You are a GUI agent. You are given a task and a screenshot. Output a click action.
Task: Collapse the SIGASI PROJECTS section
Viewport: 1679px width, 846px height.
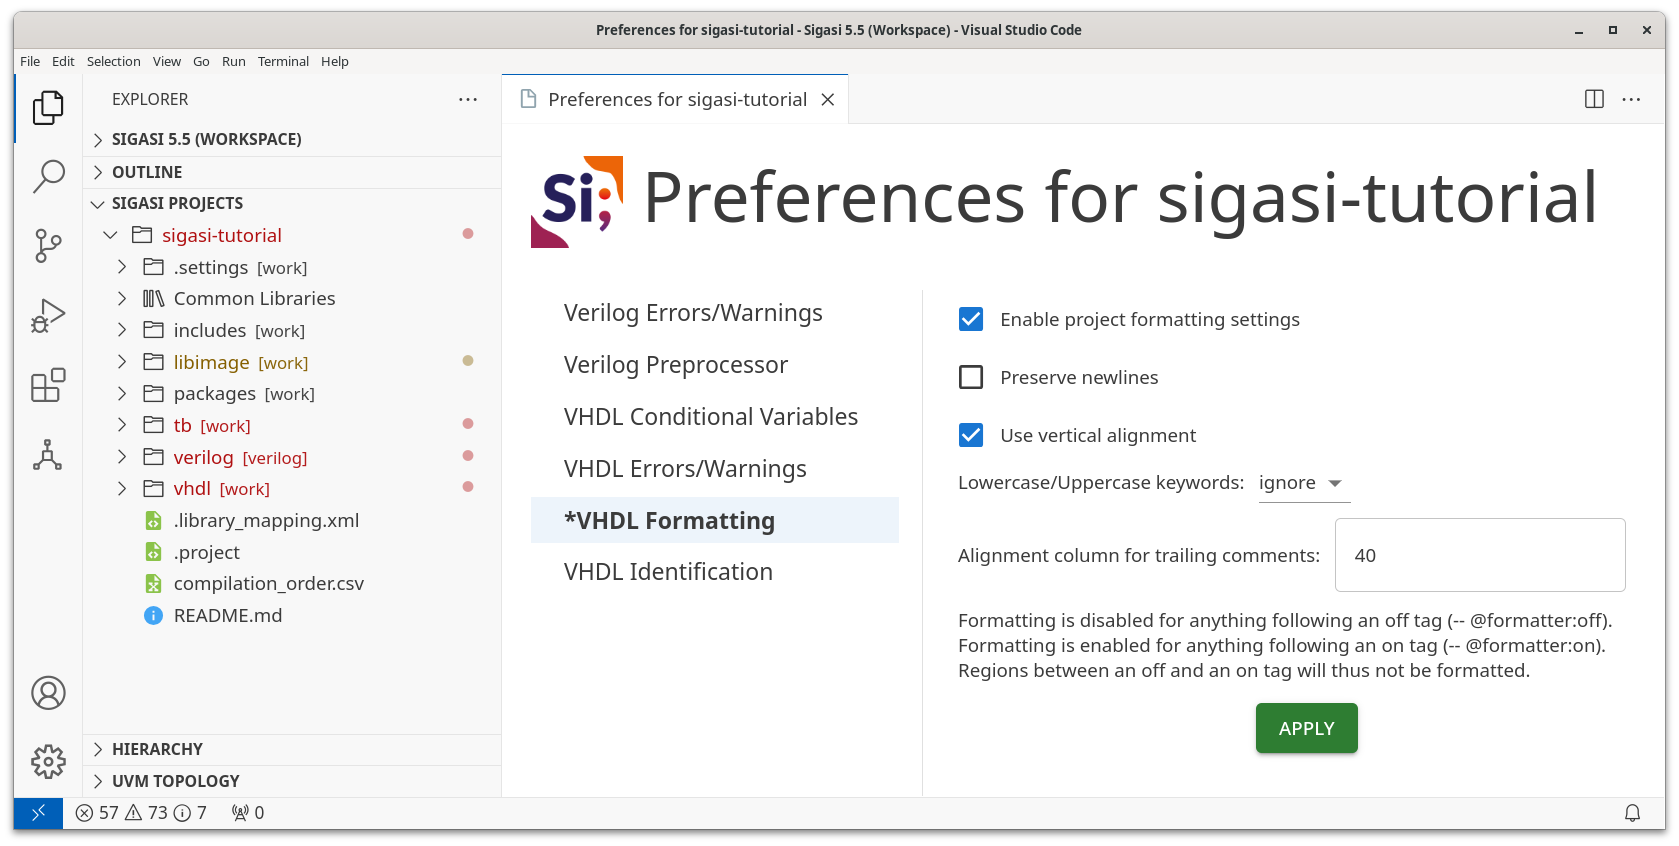coord(98,204)
